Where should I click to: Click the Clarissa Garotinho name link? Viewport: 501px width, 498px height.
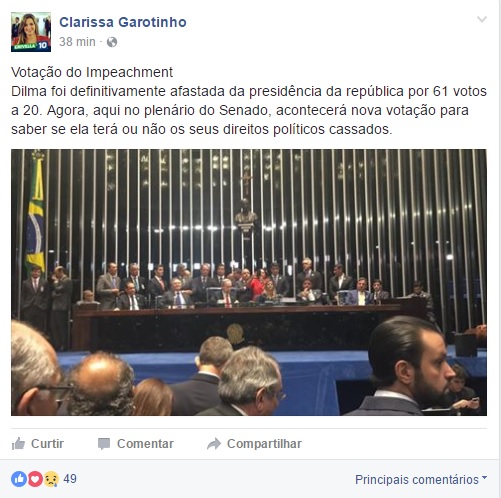(x=123, y=22)
